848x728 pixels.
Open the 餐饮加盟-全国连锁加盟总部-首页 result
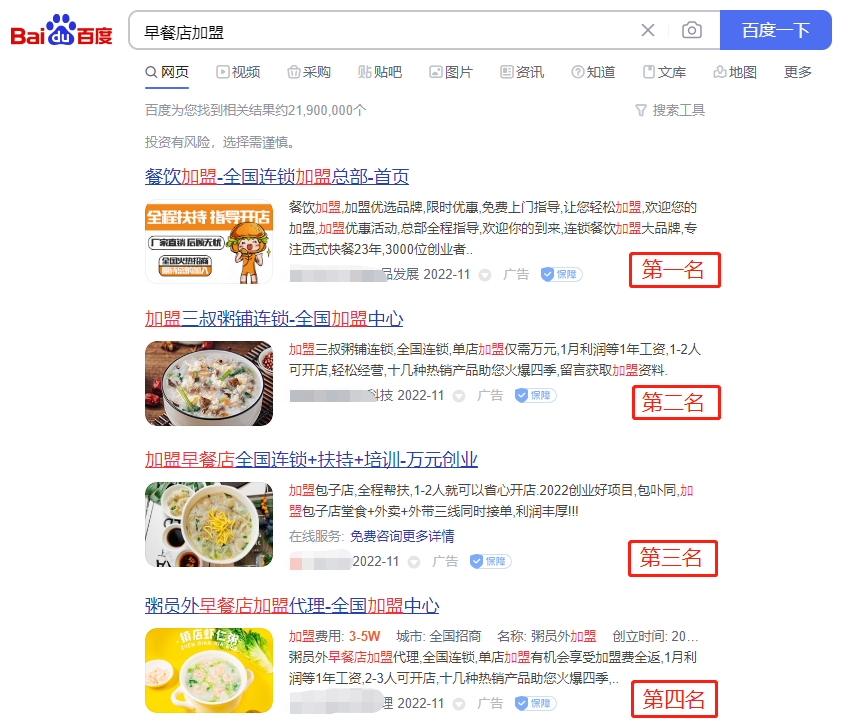277,176
